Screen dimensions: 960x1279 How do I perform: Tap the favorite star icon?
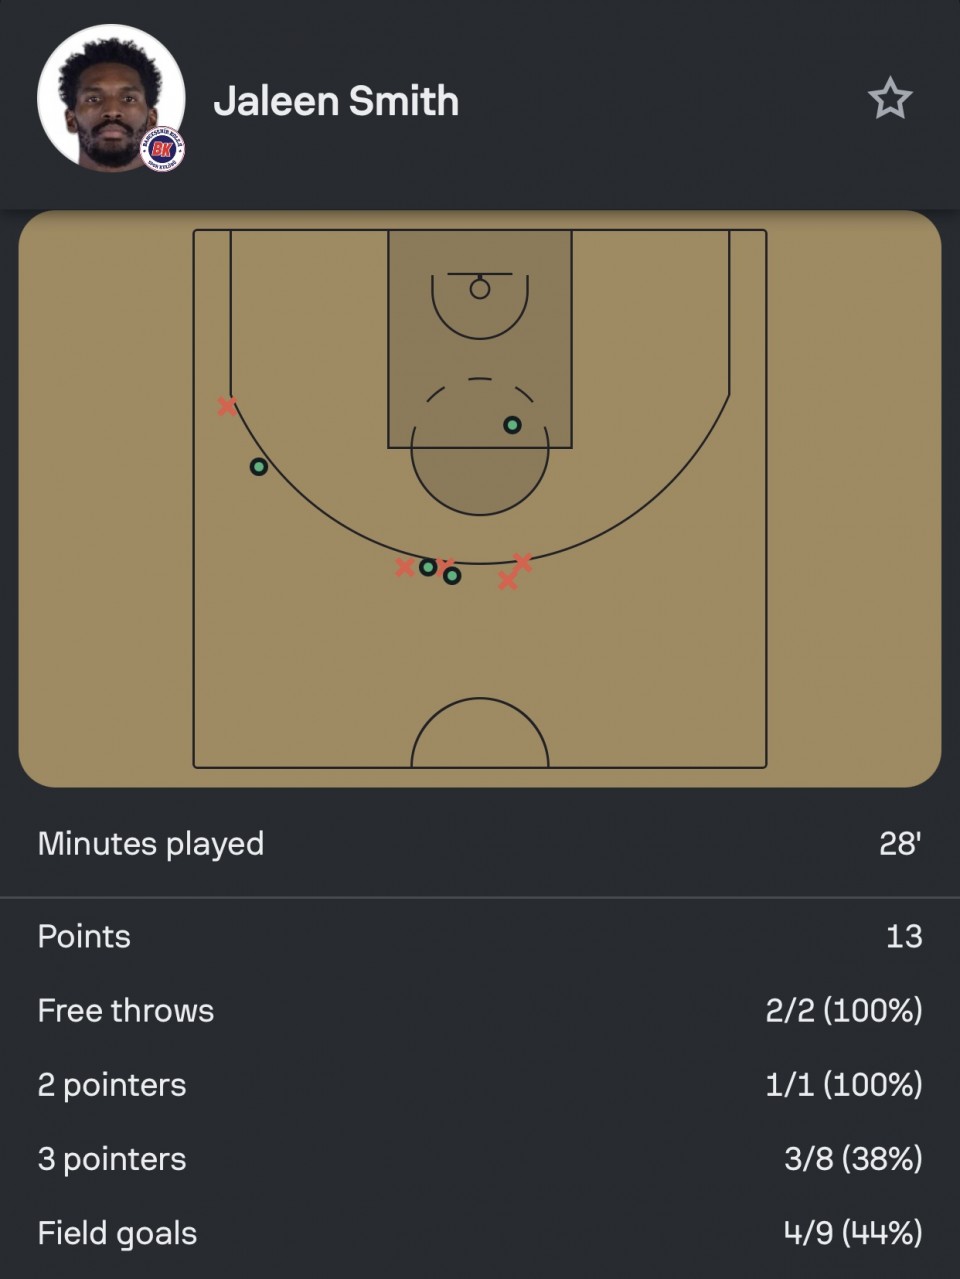click(889, 99)
